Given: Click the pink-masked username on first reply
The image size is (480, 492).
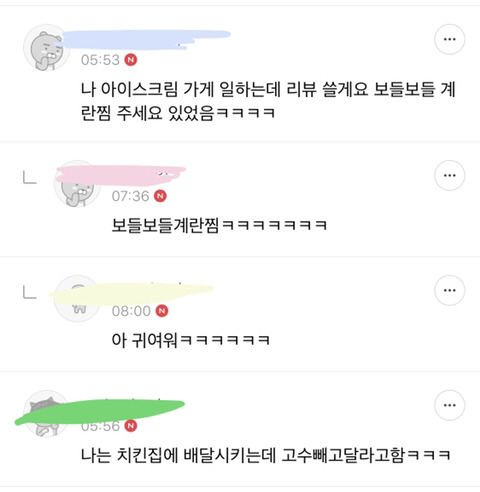Looking at the screenshot, I should (x=121, y=175).
